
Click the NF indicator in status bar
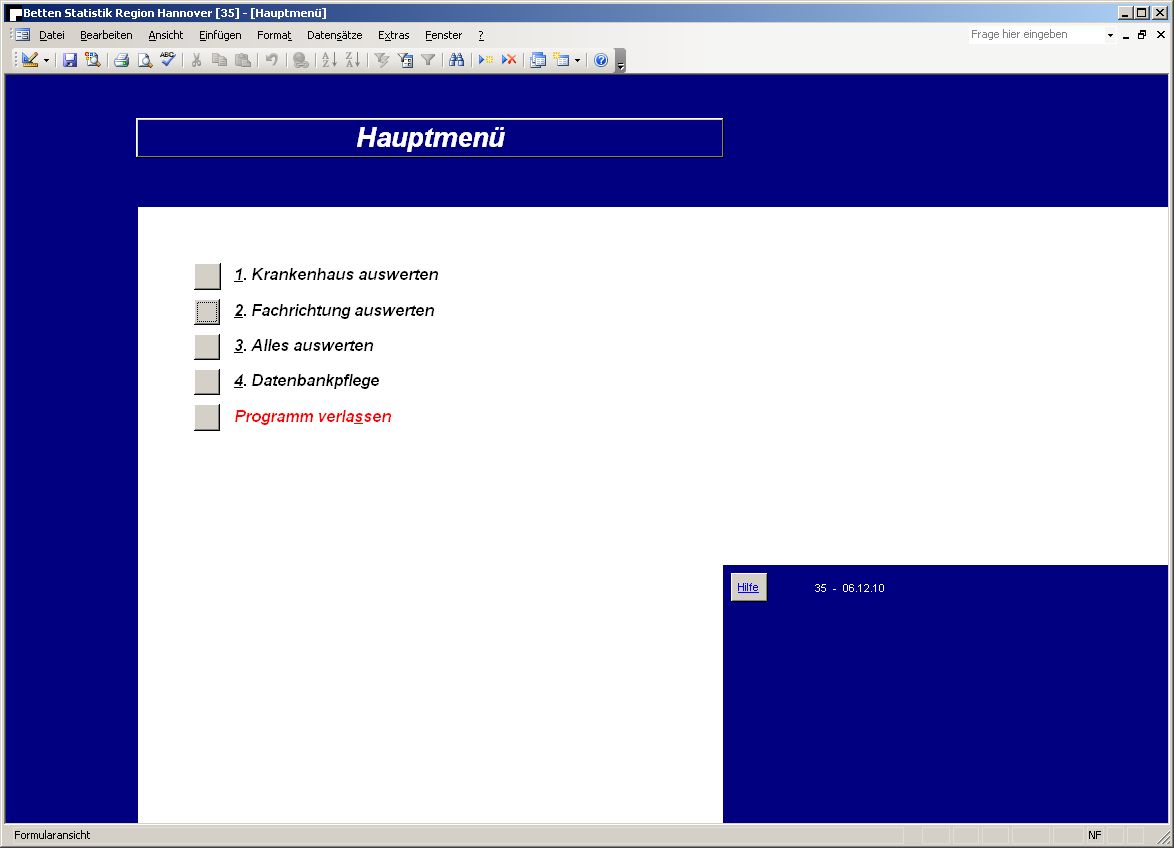pyautogui.click(x=1095, y=835)
